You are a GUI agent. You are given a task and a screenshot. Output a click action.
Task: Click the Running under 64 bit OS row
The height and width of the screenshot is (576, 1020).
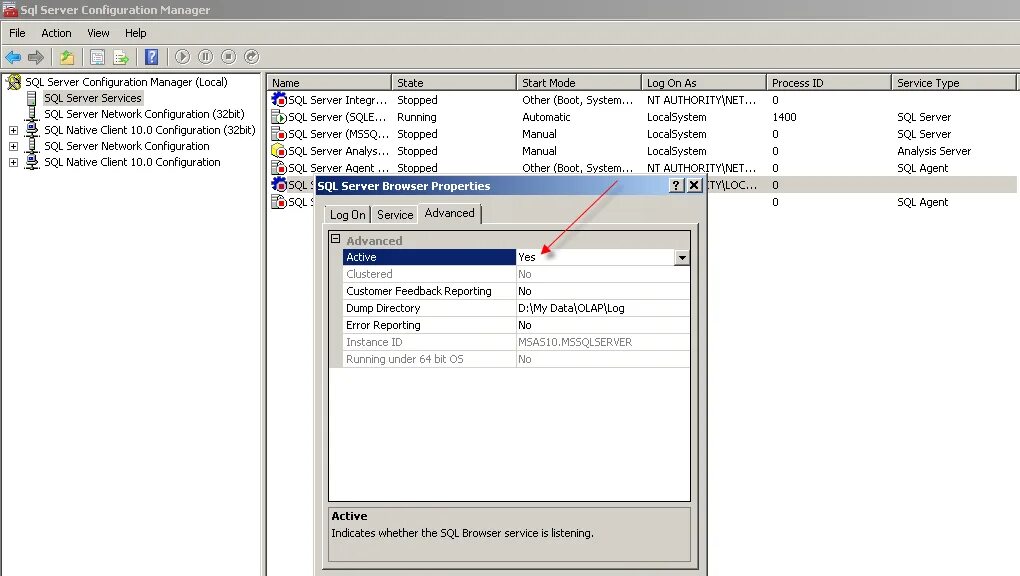pos(516,359)
